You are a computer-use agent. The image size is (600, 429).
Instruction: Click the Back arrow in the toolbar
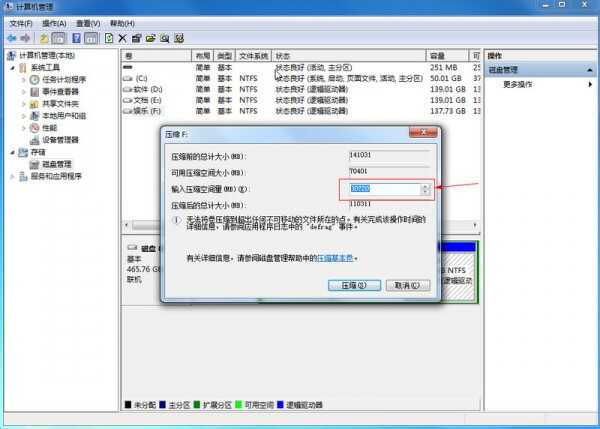[11, 37]
